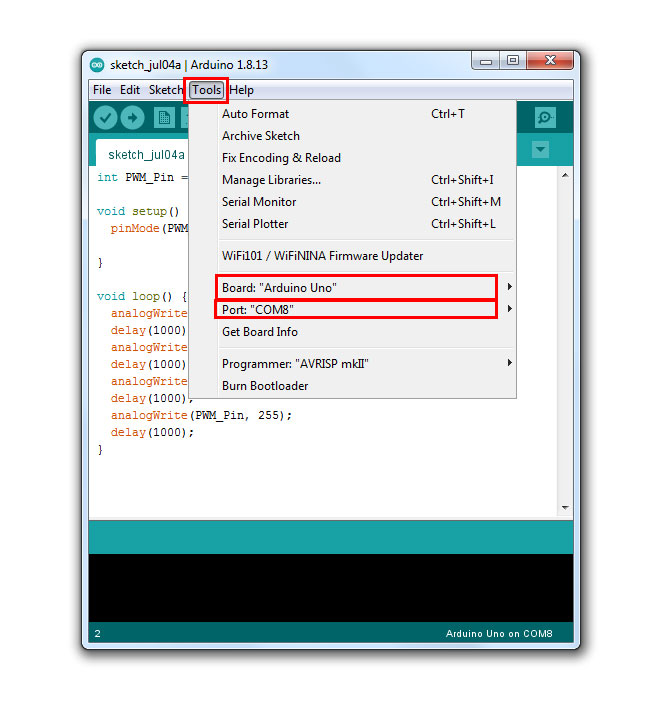Click the Verify checkmark toolbar button

tap(105, 118)
